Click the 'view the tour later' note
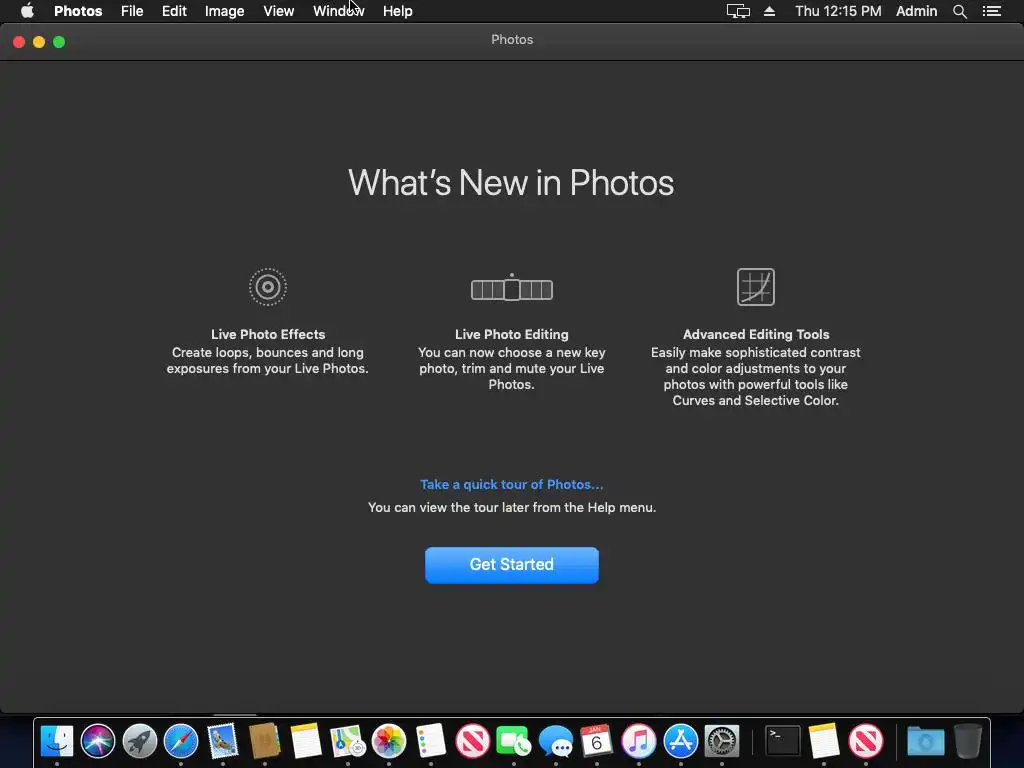 tap(511, 507)
